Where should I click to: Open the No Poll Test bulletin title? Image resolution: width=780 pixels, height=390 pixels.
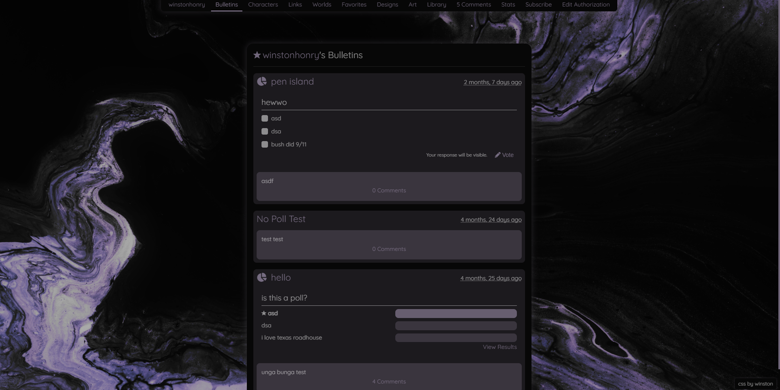point(281,219)
